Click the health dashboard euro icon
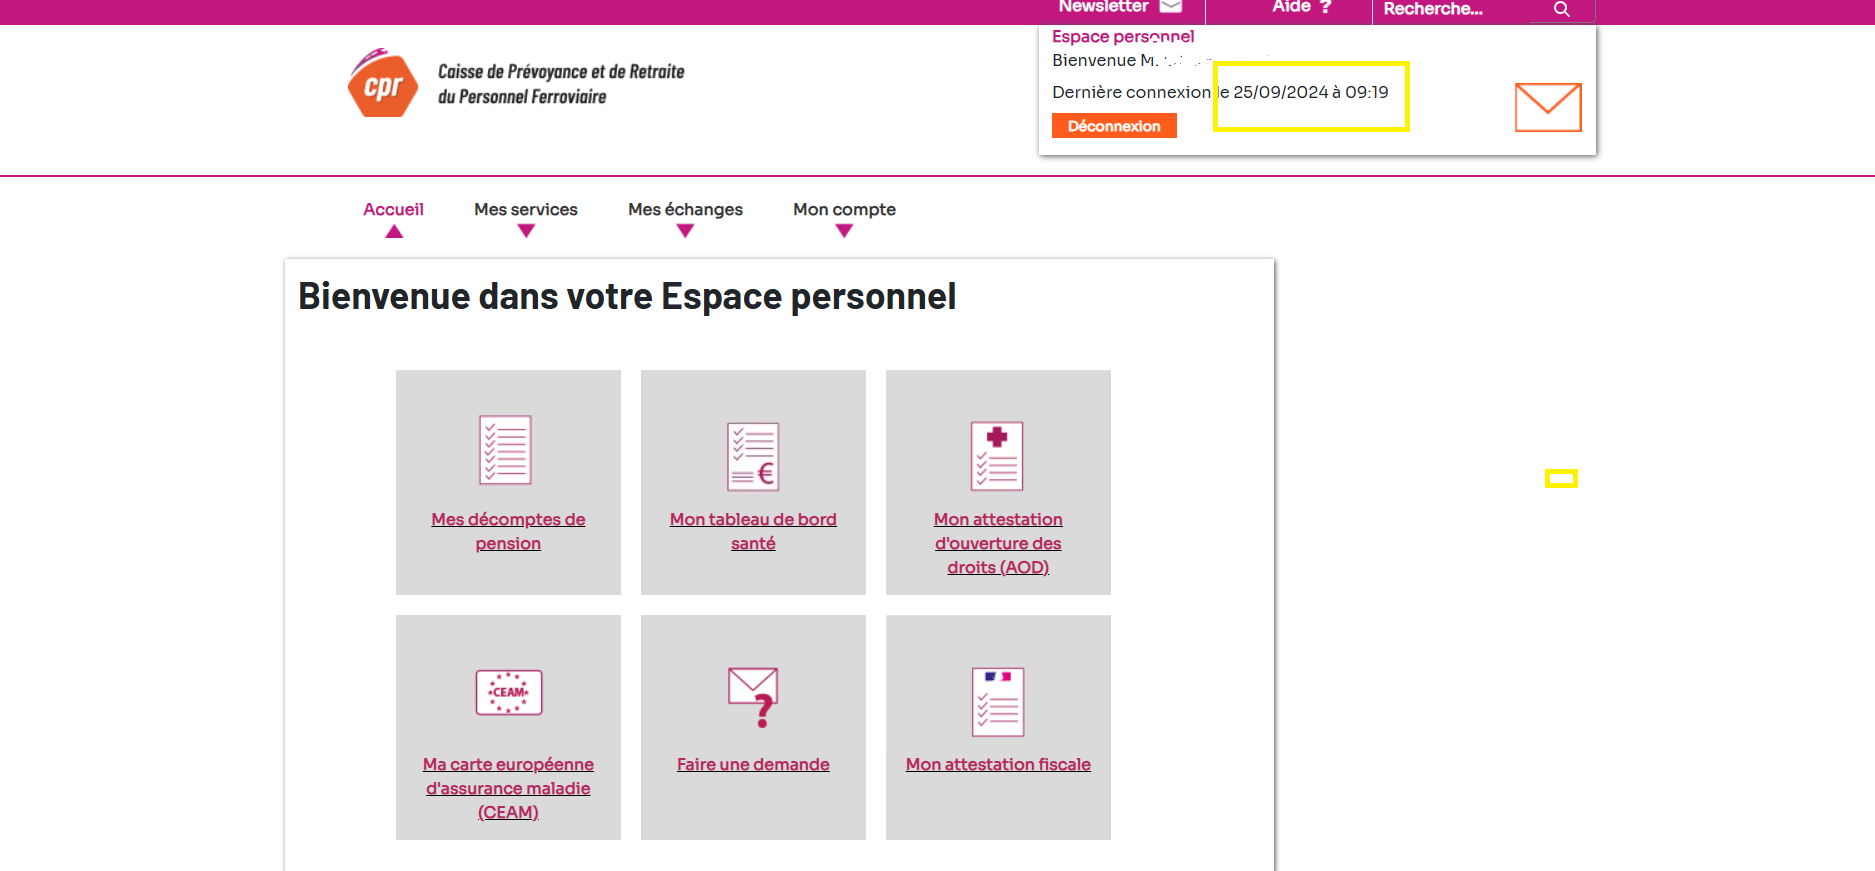Screen dimensions: 1875x871 point(753,457)
